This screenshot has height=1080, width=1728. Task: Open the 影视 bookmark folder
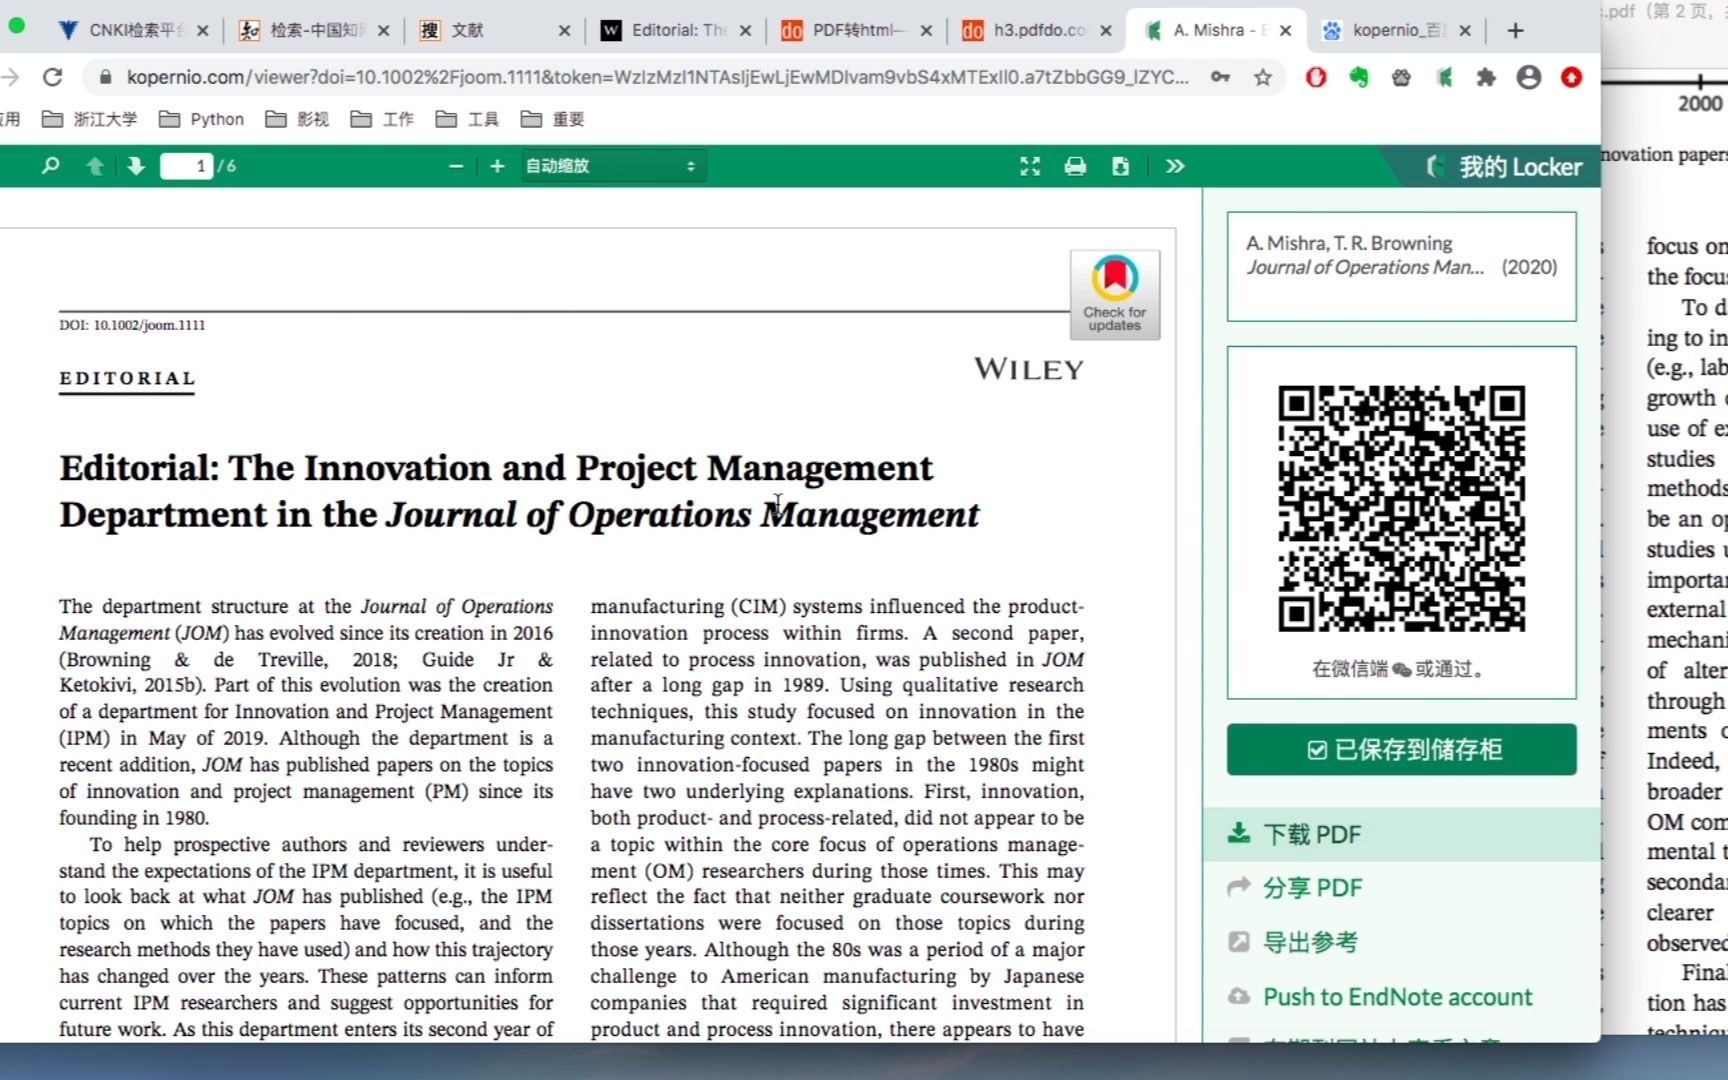[x=298, y=119]
